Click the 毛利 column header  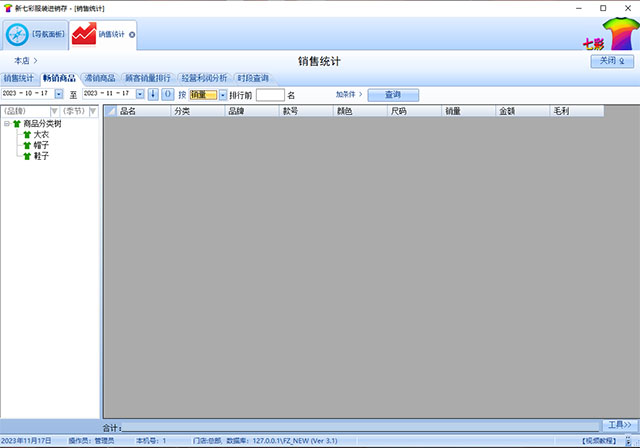[577, 111]
